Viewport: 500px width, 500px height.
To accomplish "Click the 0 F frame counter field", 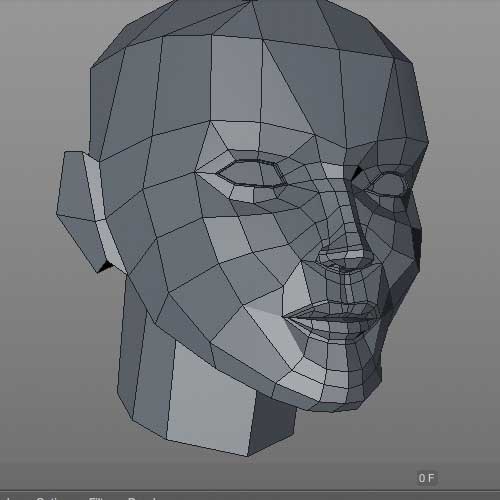I will point(426,478).
